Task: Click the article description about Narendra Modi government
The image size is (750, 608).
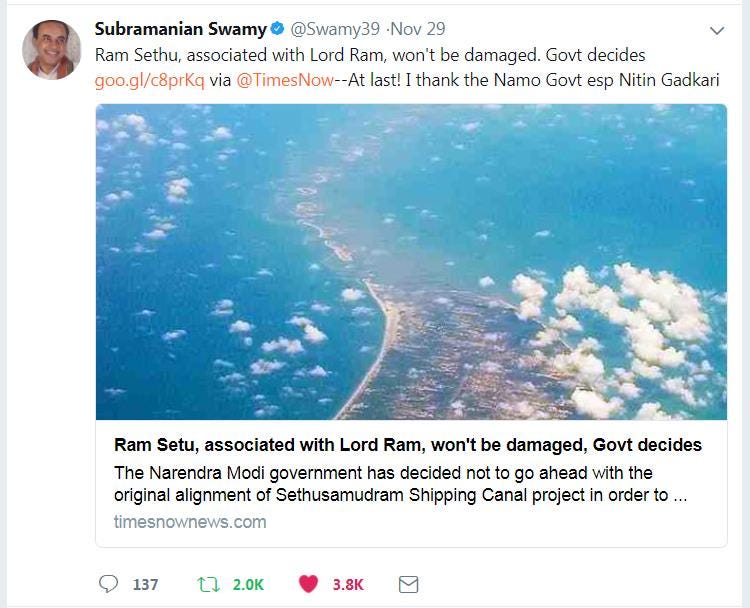Action: coord(401,484)
